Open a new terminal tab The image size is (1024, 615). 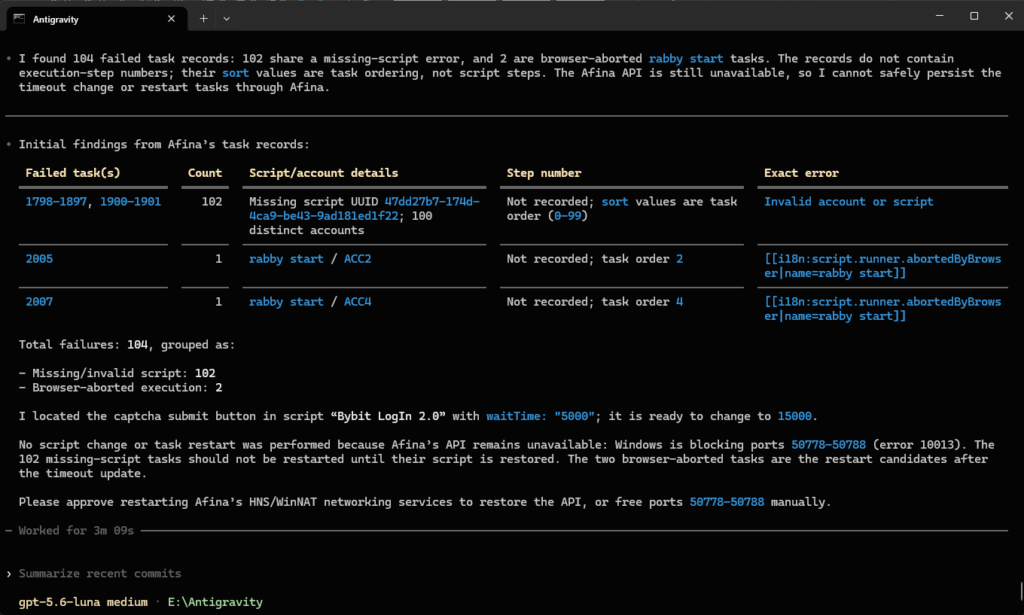tap(204, 19)
